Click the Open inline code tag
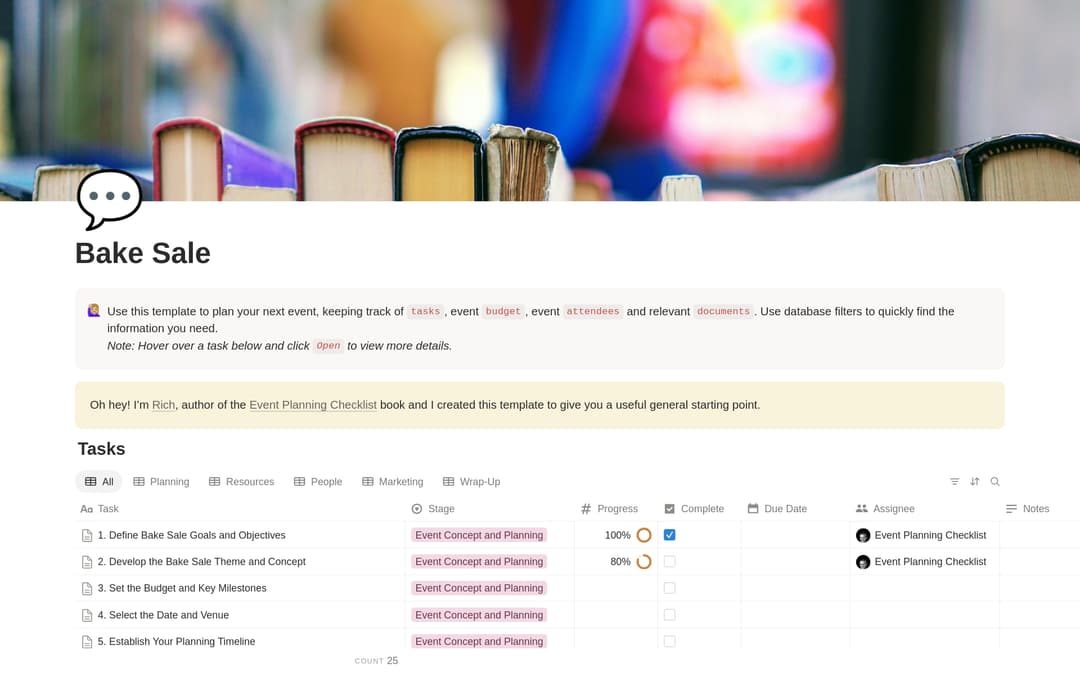Screen dimensions: 1080x674 coord(329,346)
